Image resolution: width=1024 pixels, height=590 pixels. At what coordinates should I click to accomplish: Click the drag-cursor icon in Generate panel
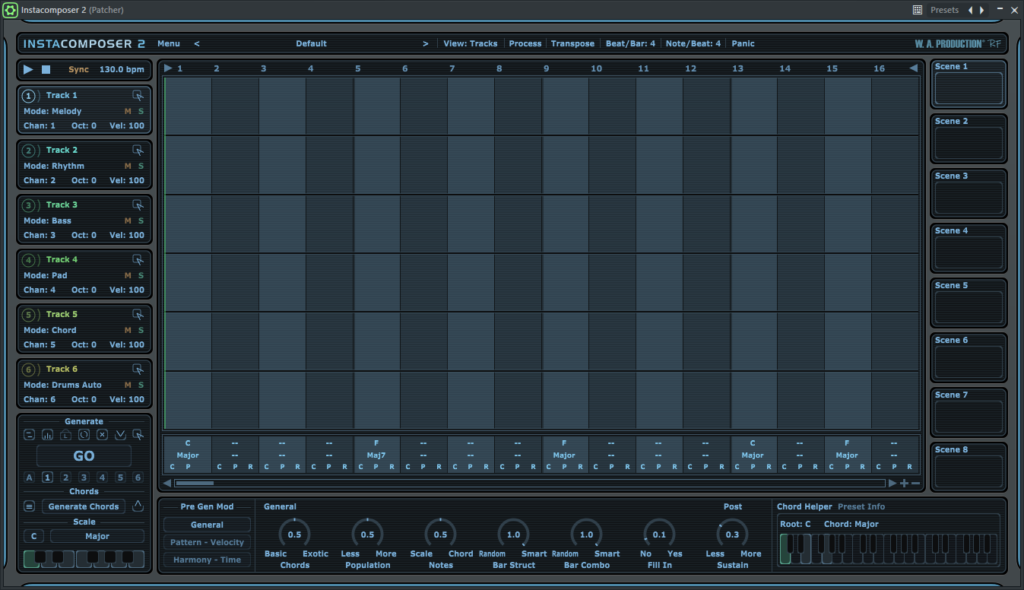138,435
